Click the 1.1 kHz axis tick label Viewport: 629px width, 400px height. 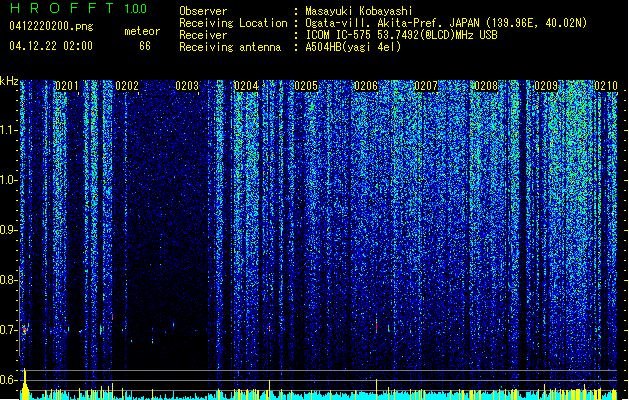[x=9, y=130]
